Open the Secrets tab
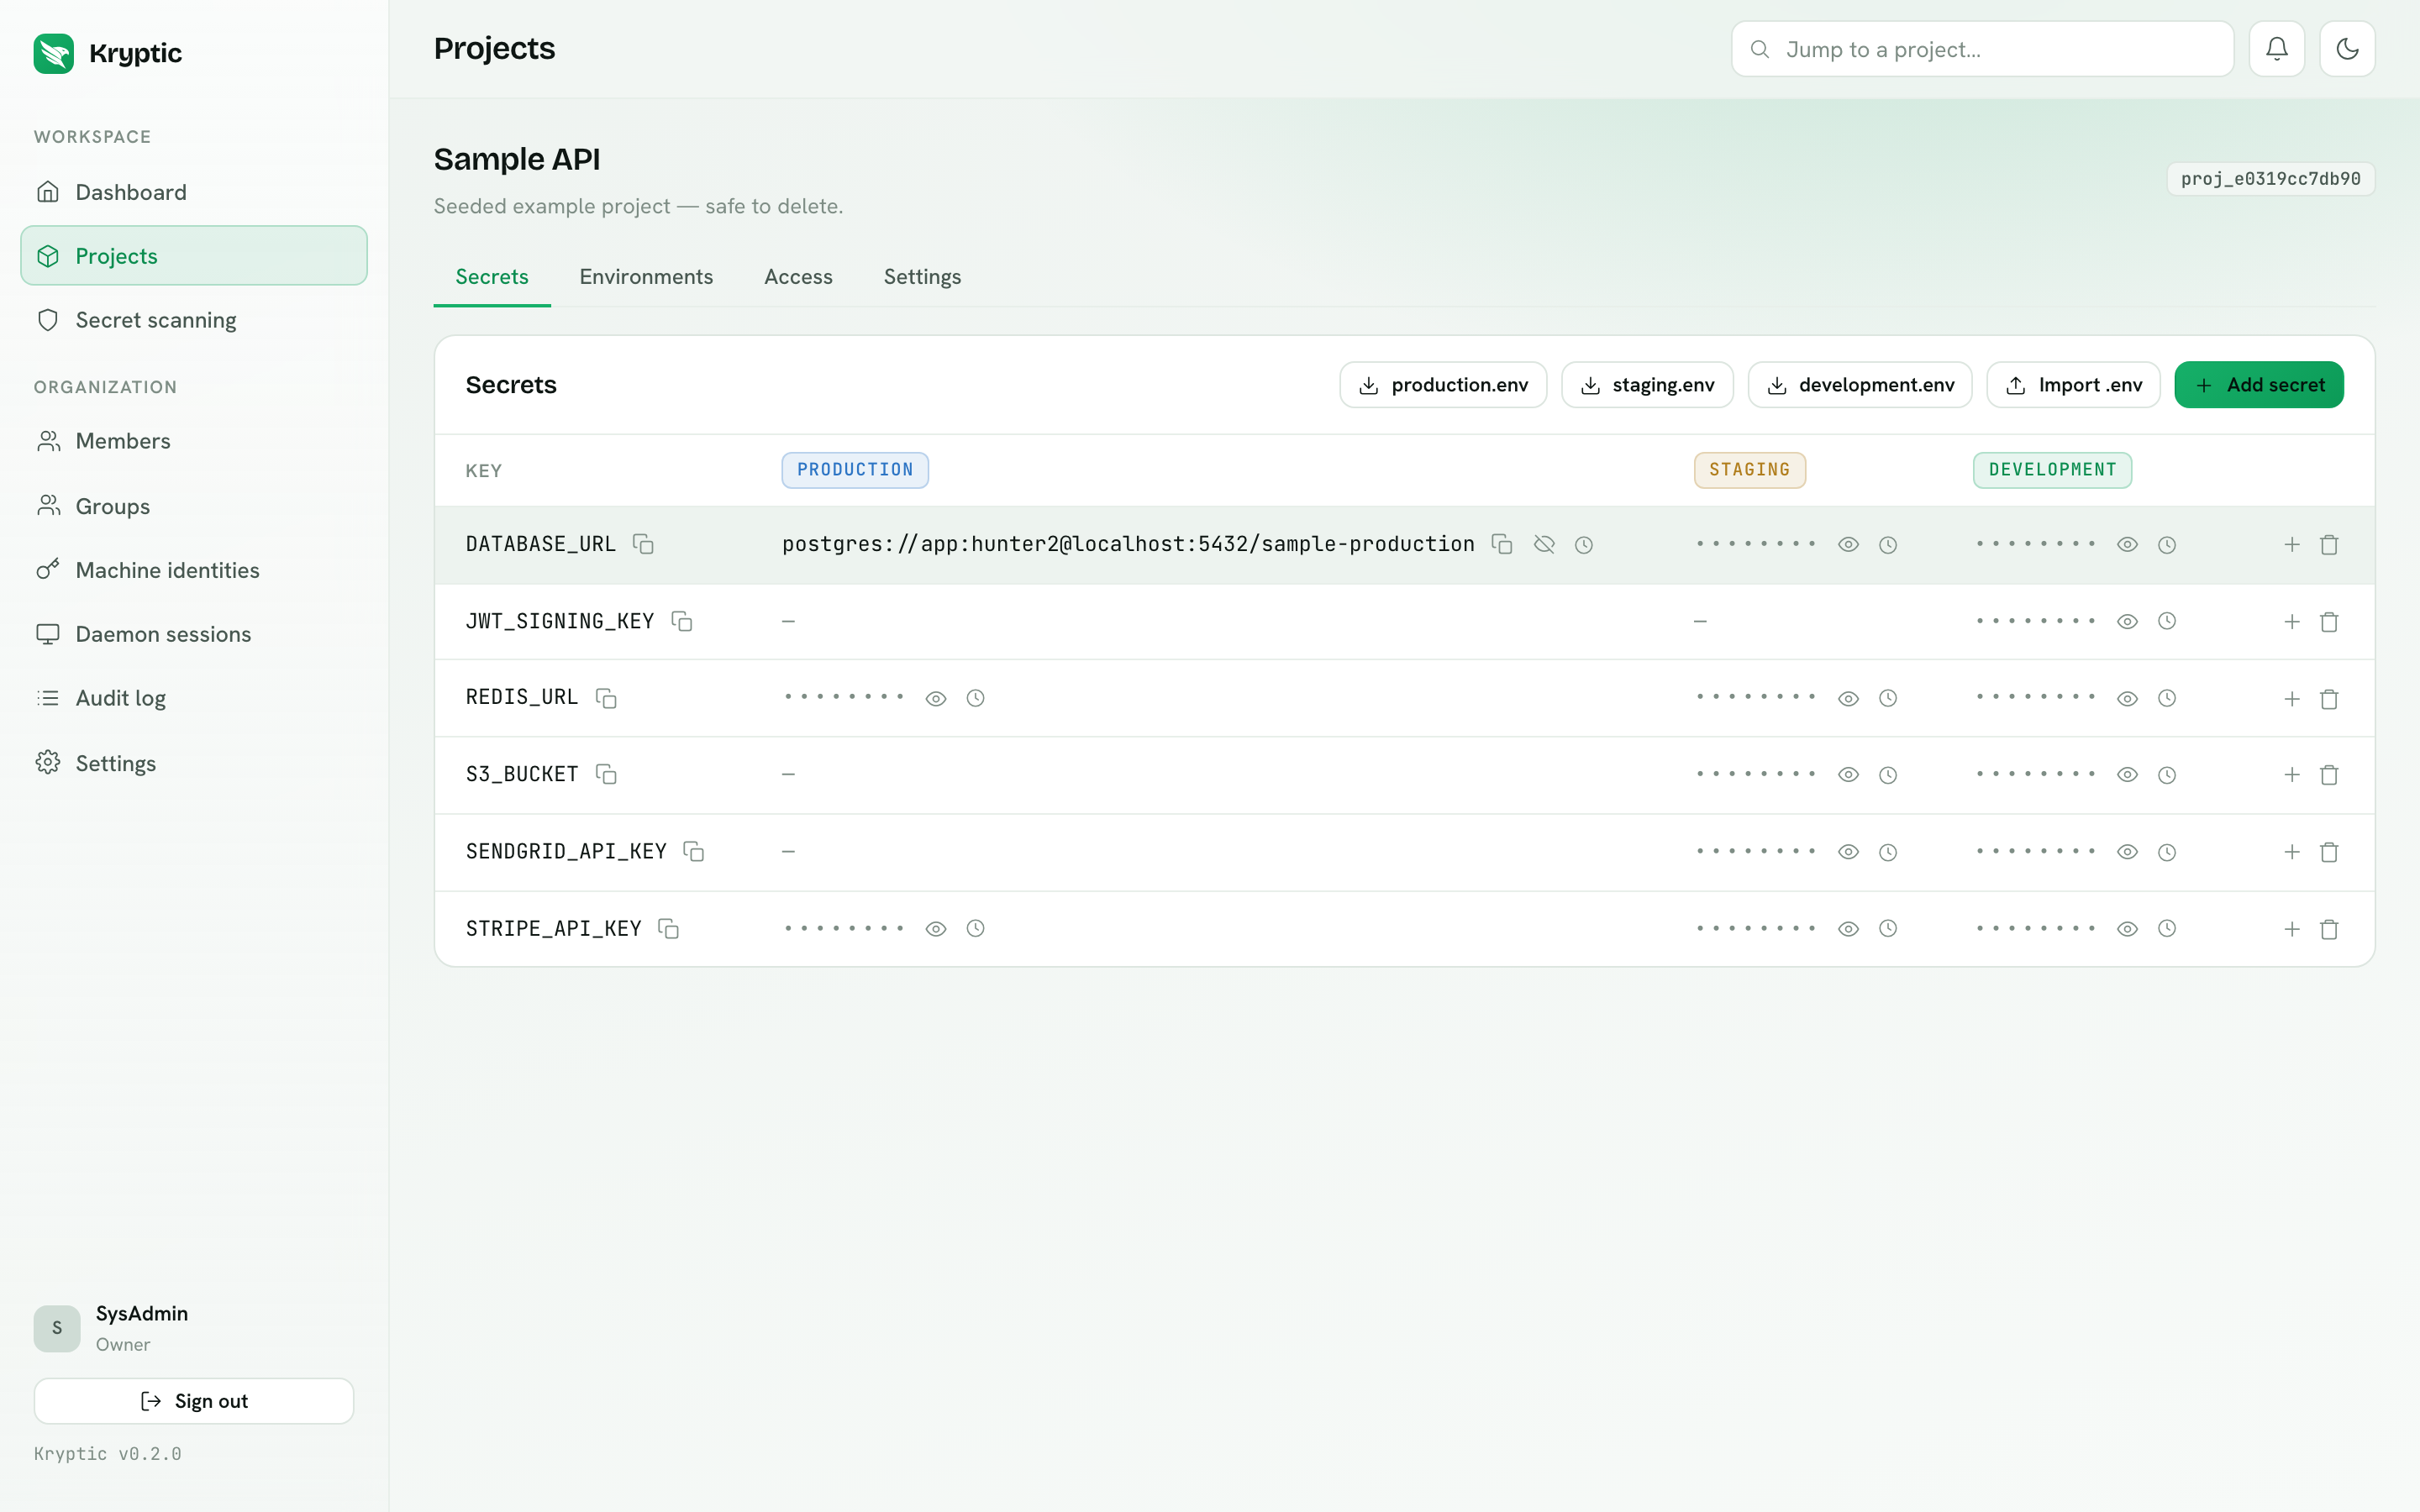 492,277
